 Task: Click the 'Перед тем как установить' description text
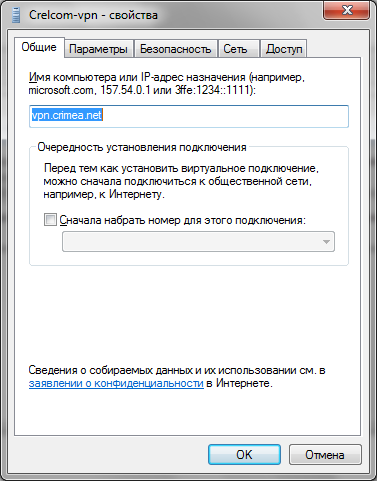tap(181, 181)
